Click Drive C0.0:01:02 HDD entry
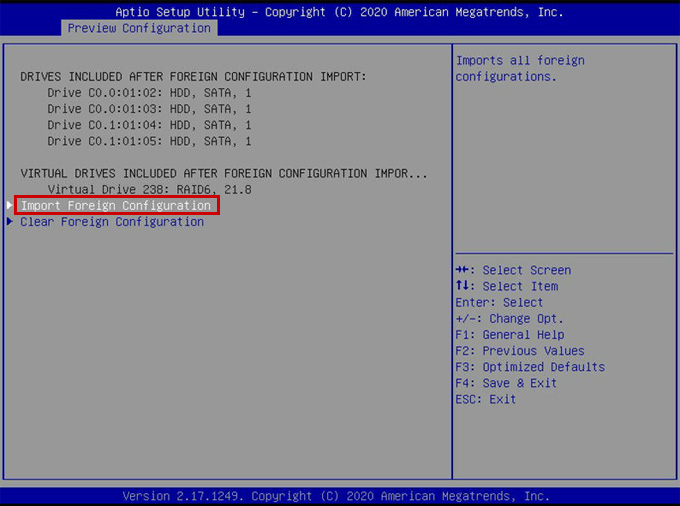The height and width of the screenshot is (506, 680). [149, 93]
